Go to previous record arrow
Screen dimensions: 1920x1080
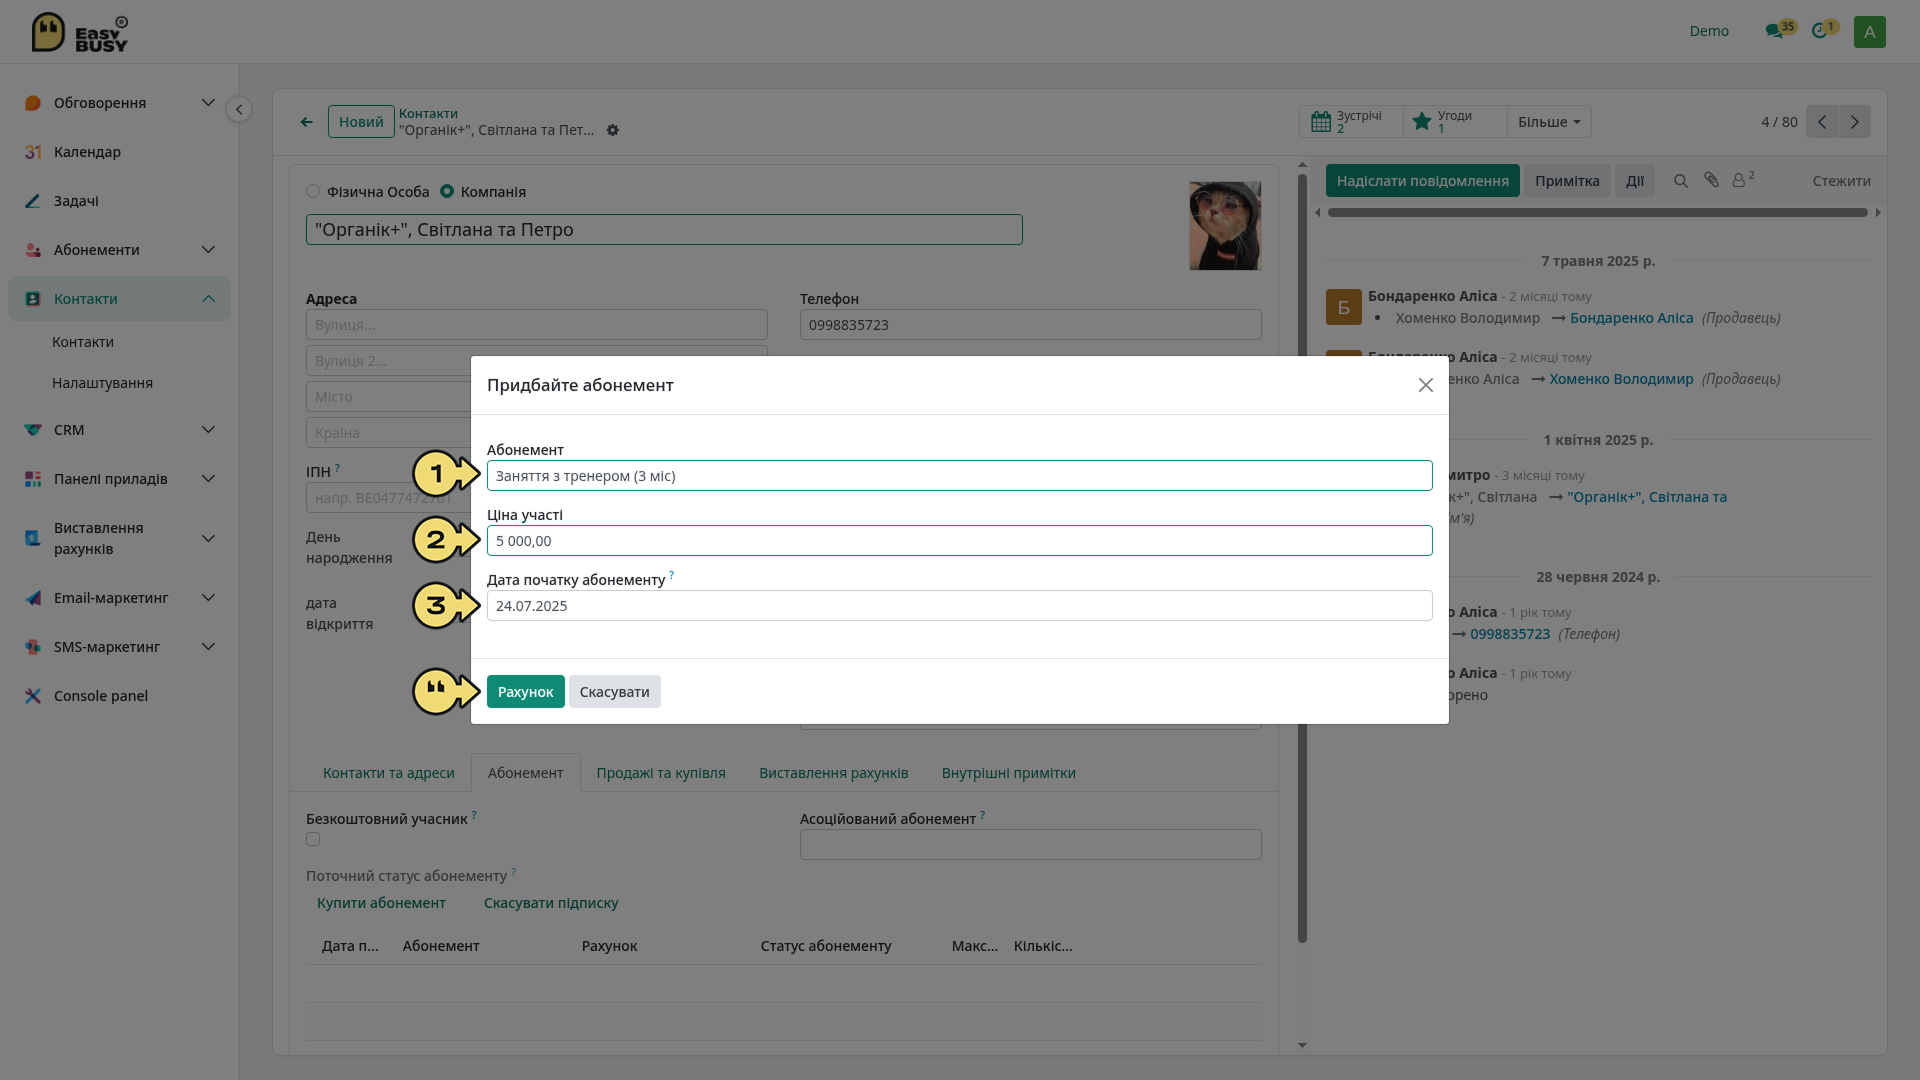coord(1822,122)
